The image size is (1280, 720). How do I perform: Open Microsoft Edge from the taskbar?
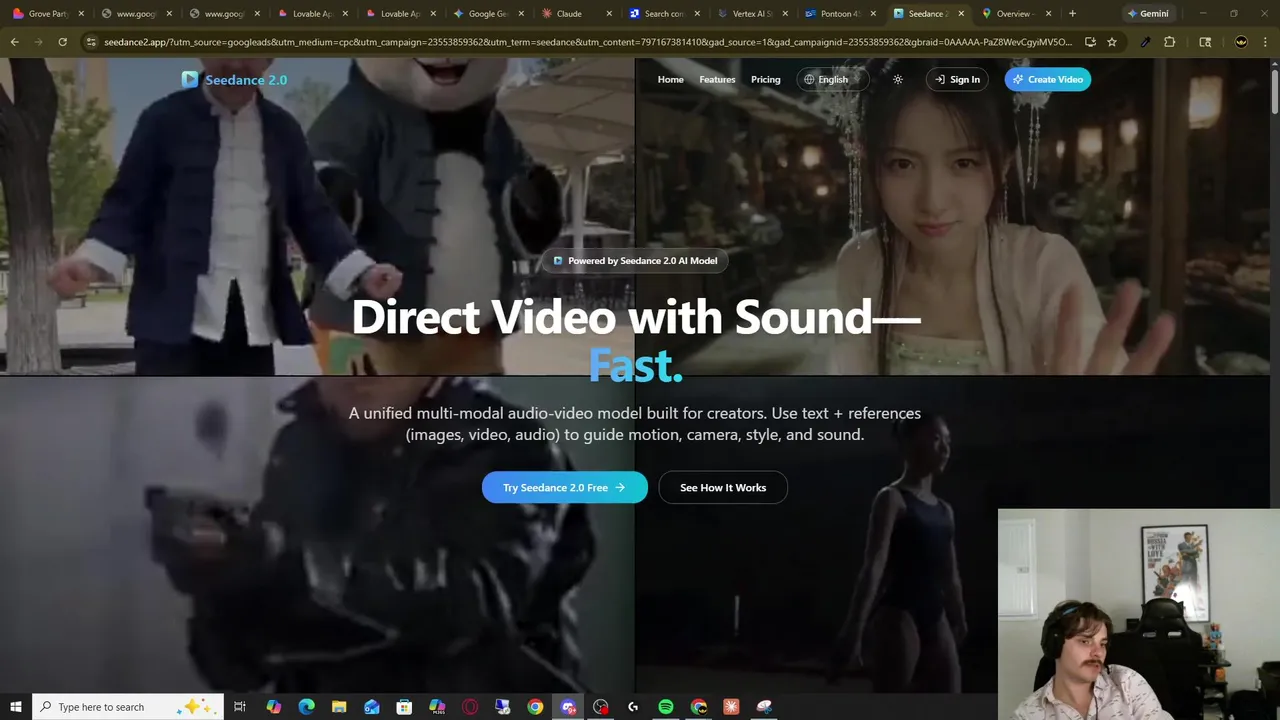(x=306, y=707)
